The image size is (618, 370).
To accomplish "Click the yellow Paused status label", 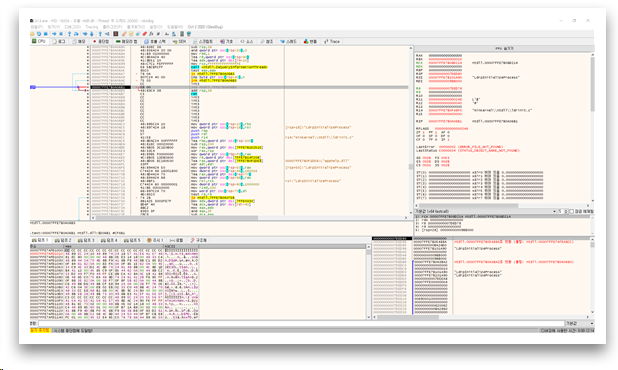I will click(x=40, y=330).
